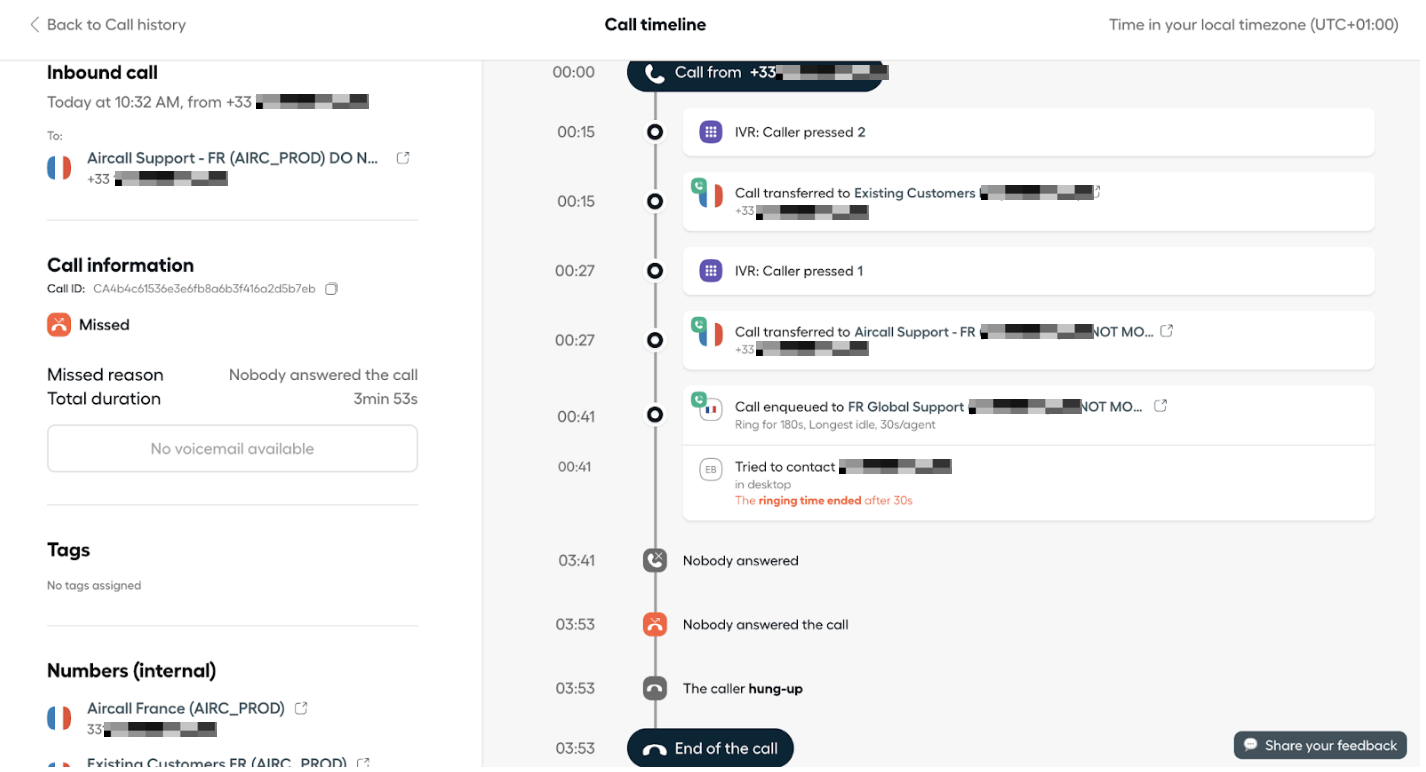Open Existing Customers transfer external link icon
This screenshot has height=772, width=1426.
click(1098, 193)
